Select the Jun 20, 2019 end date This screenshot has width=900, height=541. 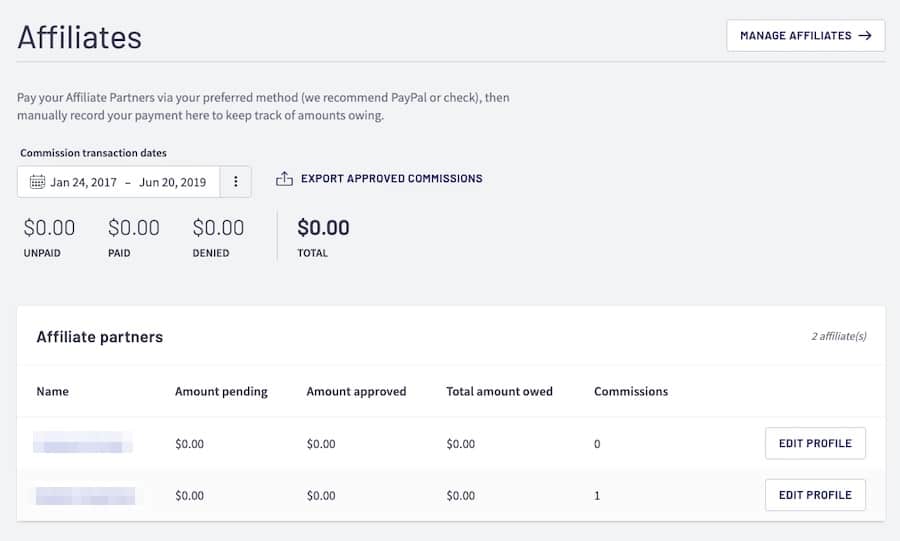click(172, 182)
